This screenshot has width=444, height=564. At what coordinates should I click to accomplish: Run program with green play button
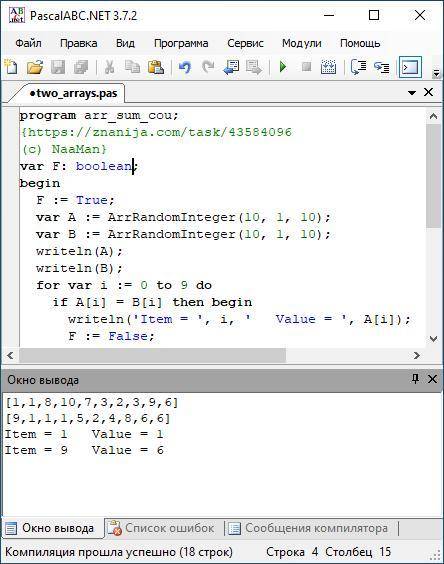[283, 67]
